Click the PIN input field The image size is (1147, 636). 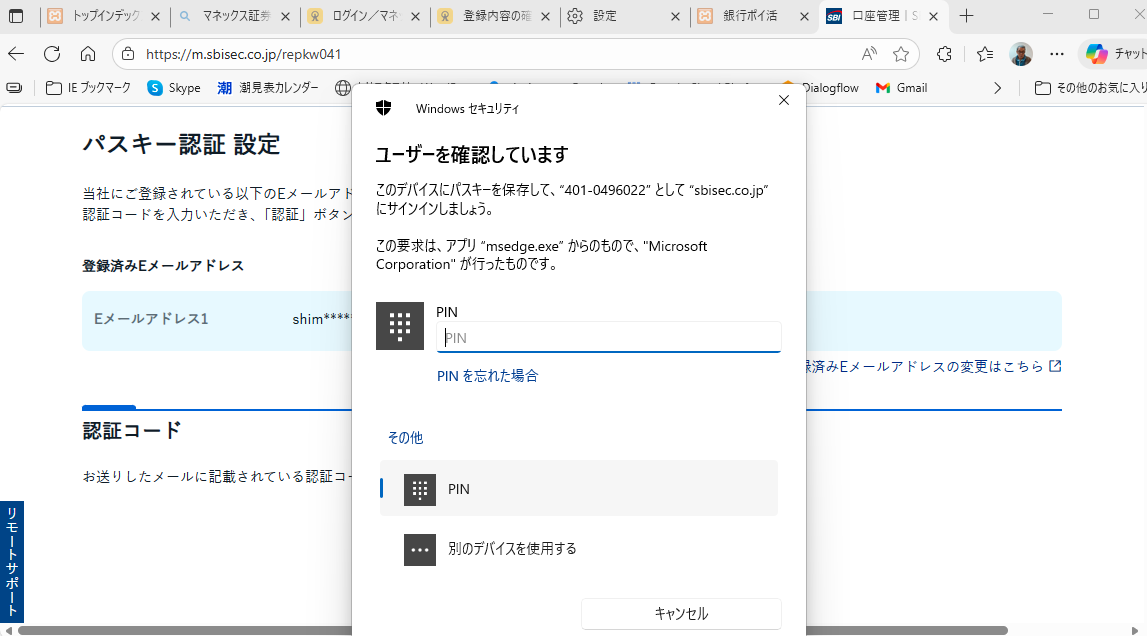coord(608,338)
